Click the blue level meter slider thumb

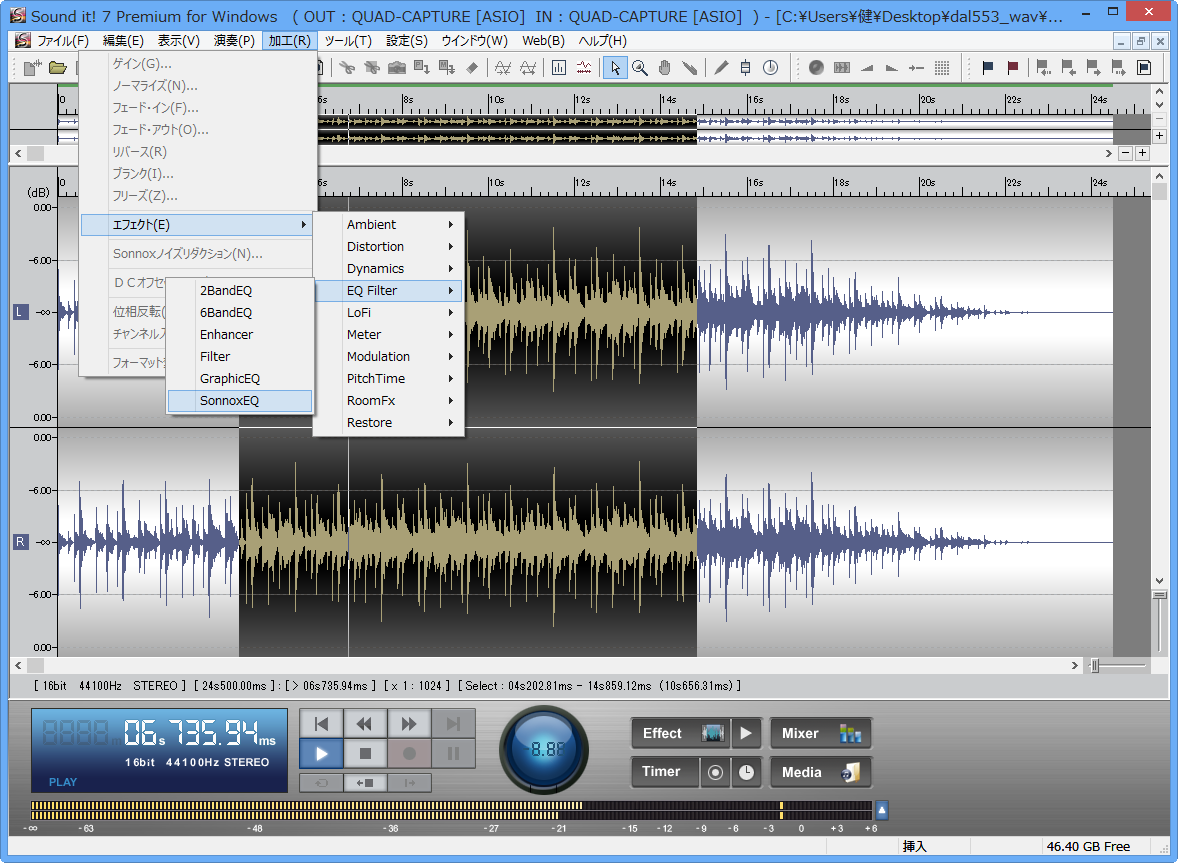[882, 810]
